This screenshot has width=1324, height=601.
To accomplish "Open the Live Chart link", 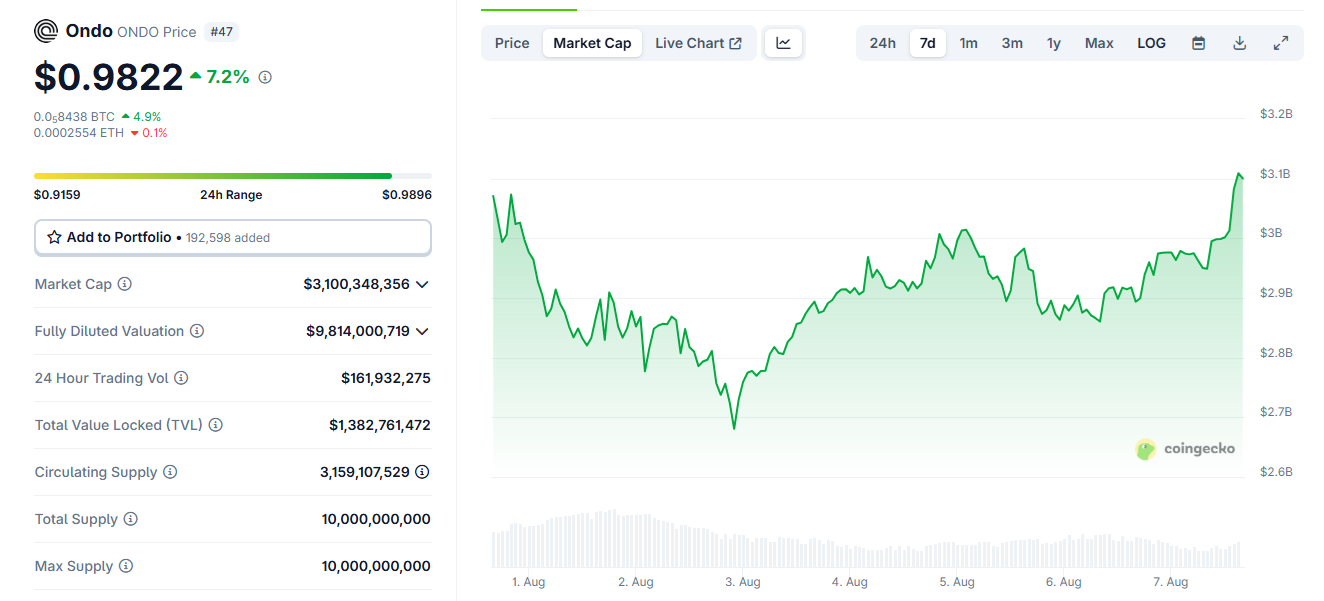I will (x=698, y=43).
